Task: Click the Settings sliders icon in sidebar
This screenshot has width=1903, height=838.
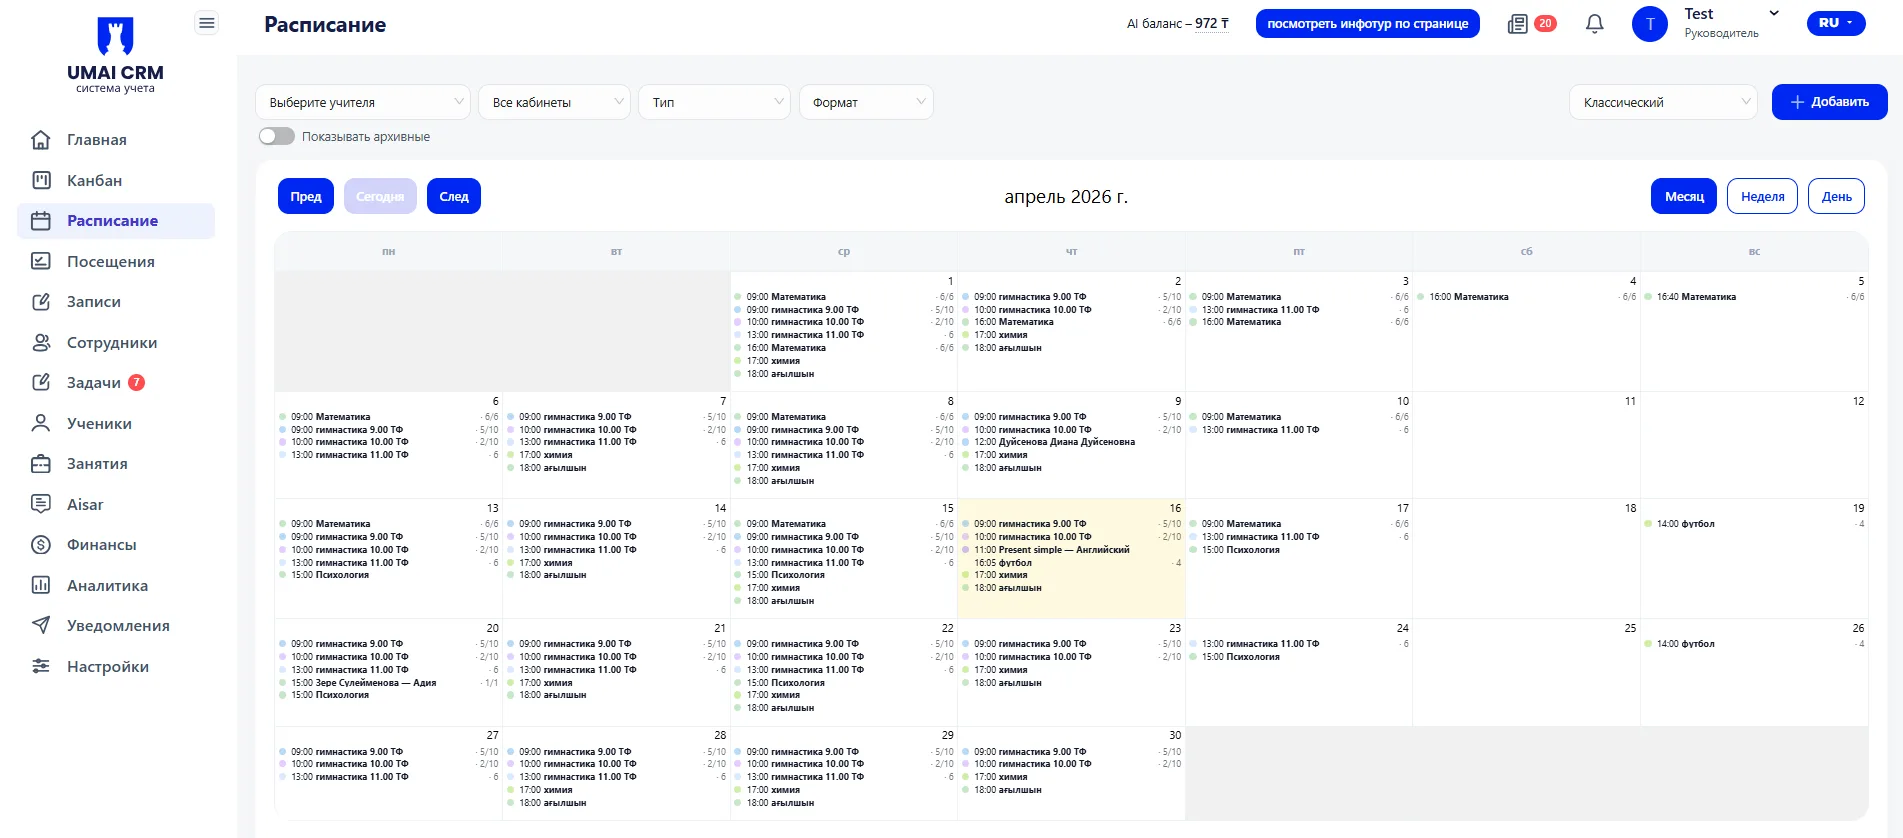Action: [41, 666]
